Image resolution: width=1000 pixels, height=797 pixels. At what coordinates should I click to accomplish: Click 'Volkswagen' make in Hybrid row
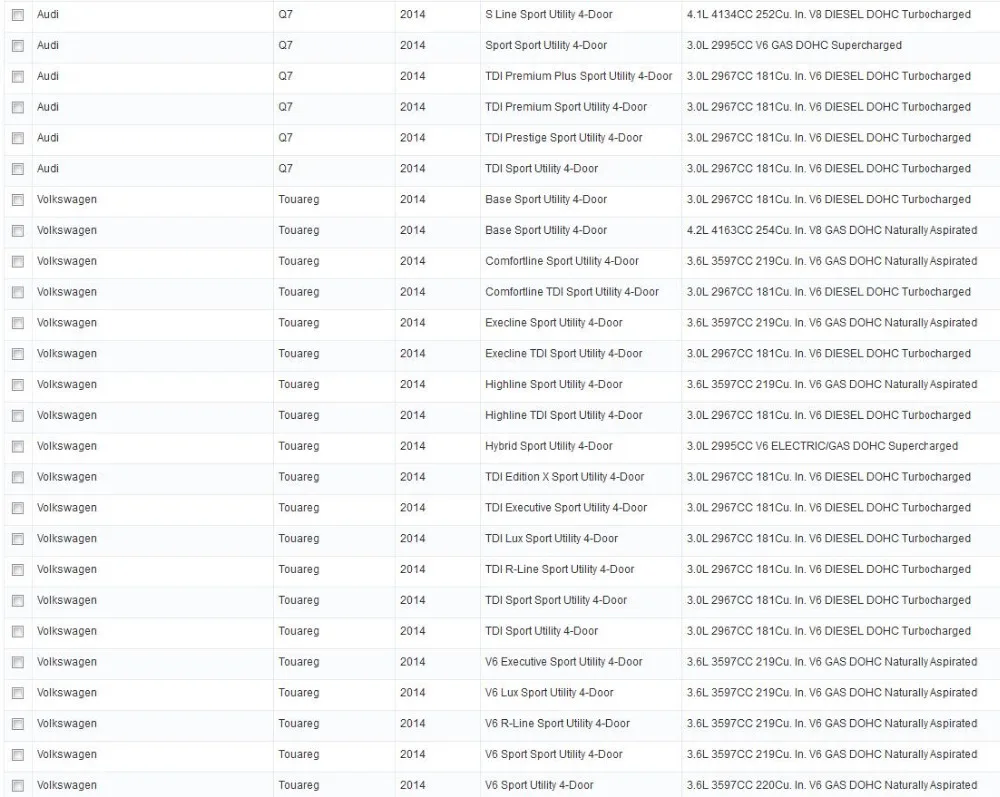(x=67, y=446)
